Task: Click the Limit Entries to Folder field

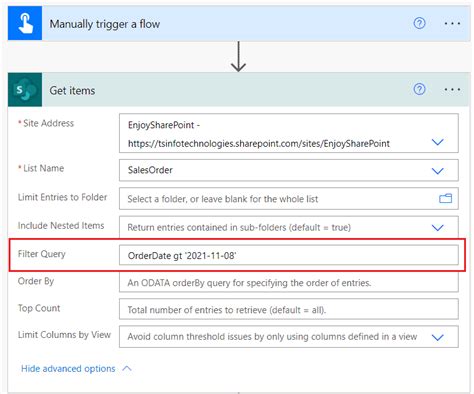Action: 289,199
